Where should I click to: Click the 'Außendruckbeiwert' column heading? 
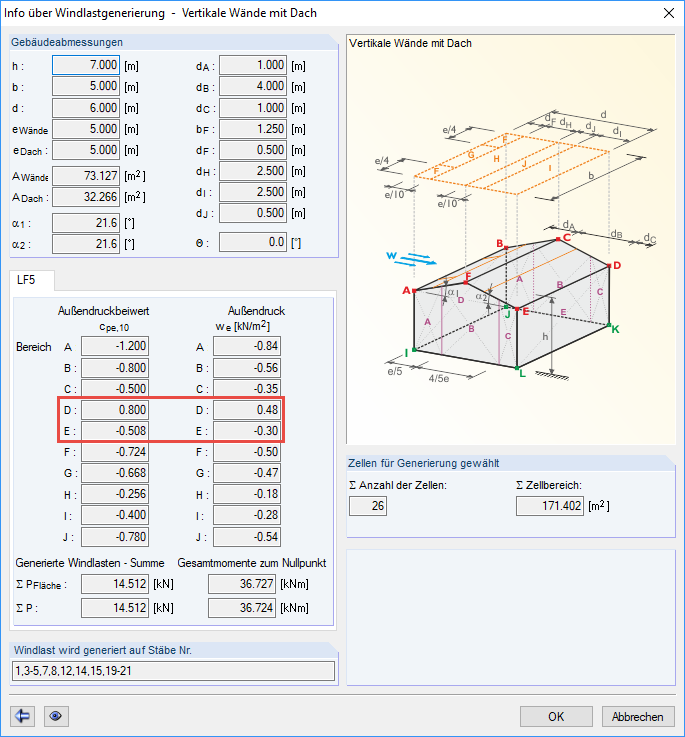103,311
